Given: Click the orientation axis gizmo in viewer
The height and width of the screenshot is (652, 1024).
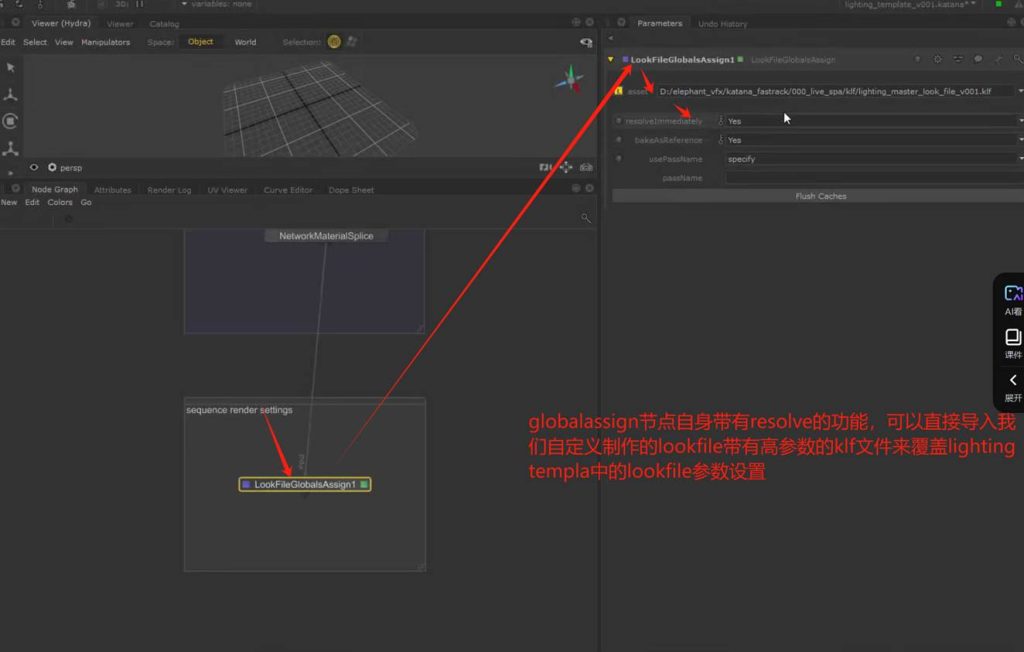Looking at the screenshot, I should (x=570, y=79).
